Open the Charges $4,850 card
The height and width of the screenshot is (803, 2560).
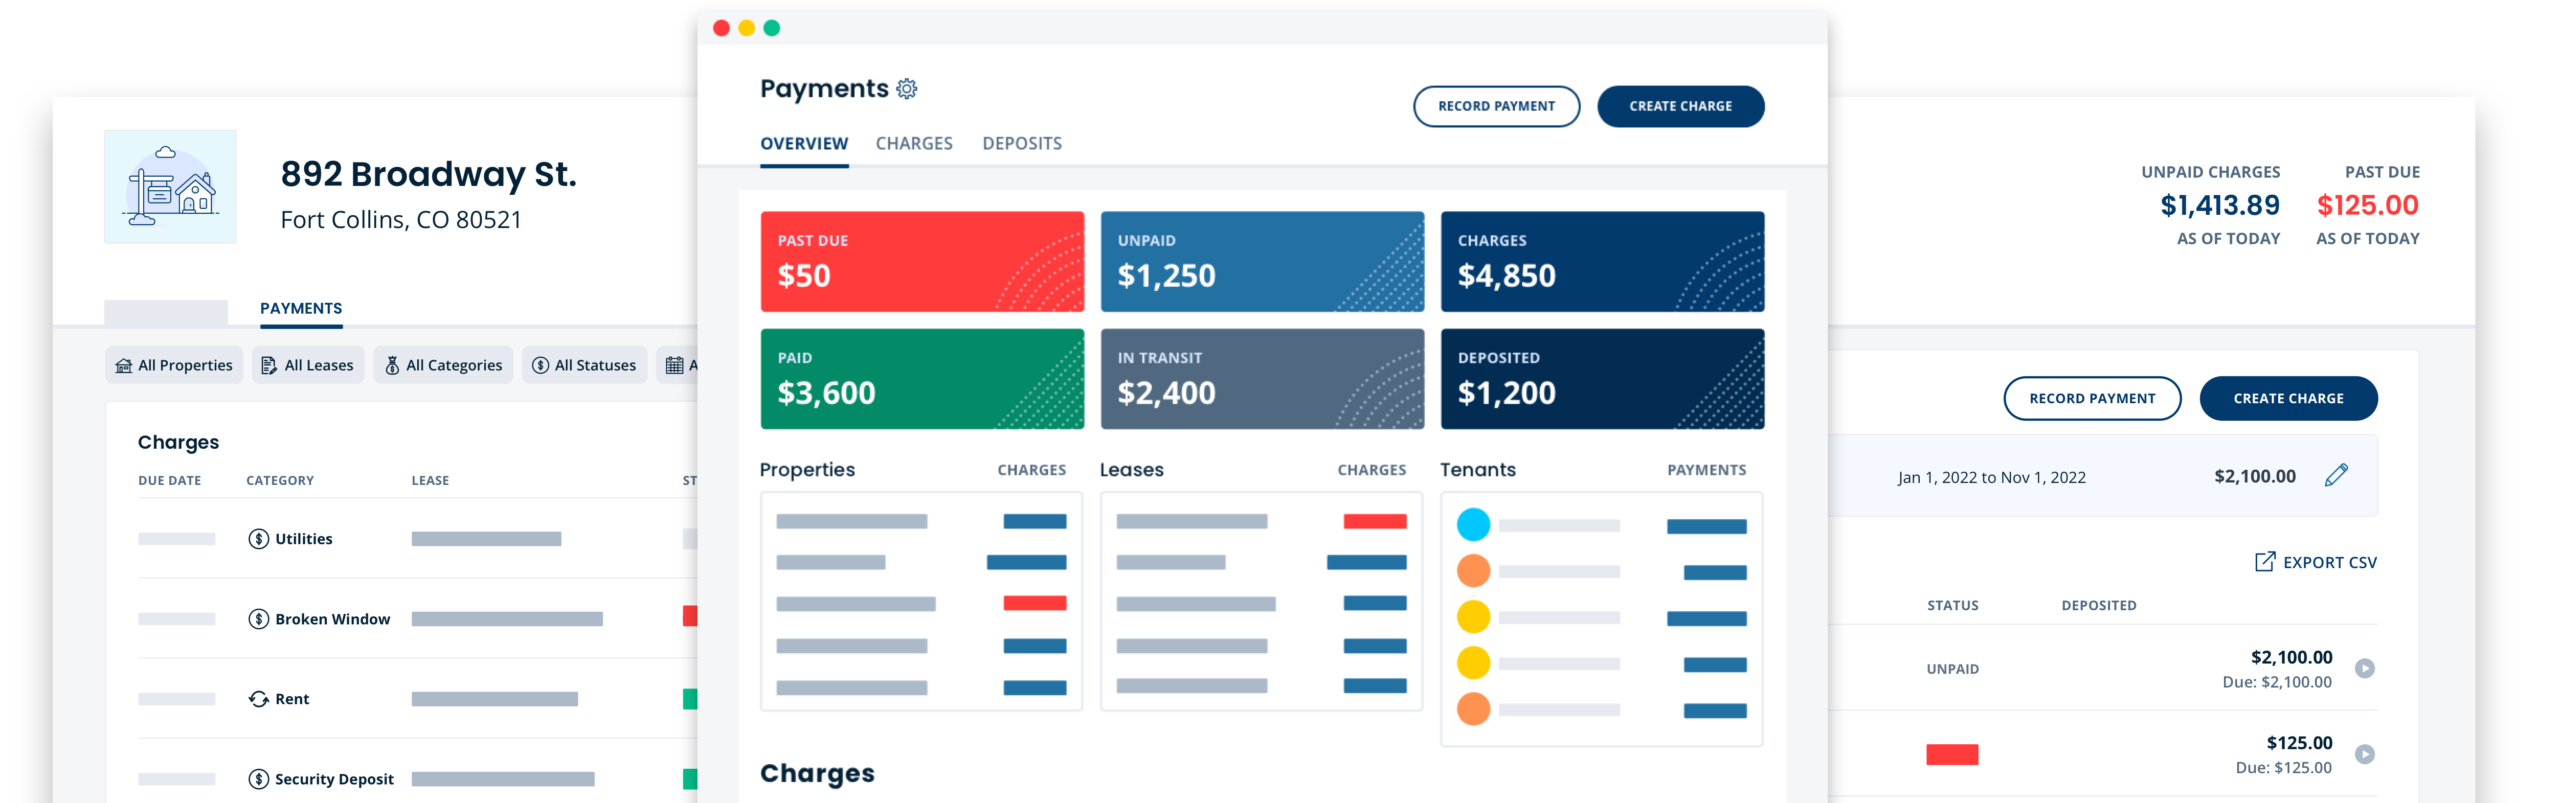(1602, 261)
